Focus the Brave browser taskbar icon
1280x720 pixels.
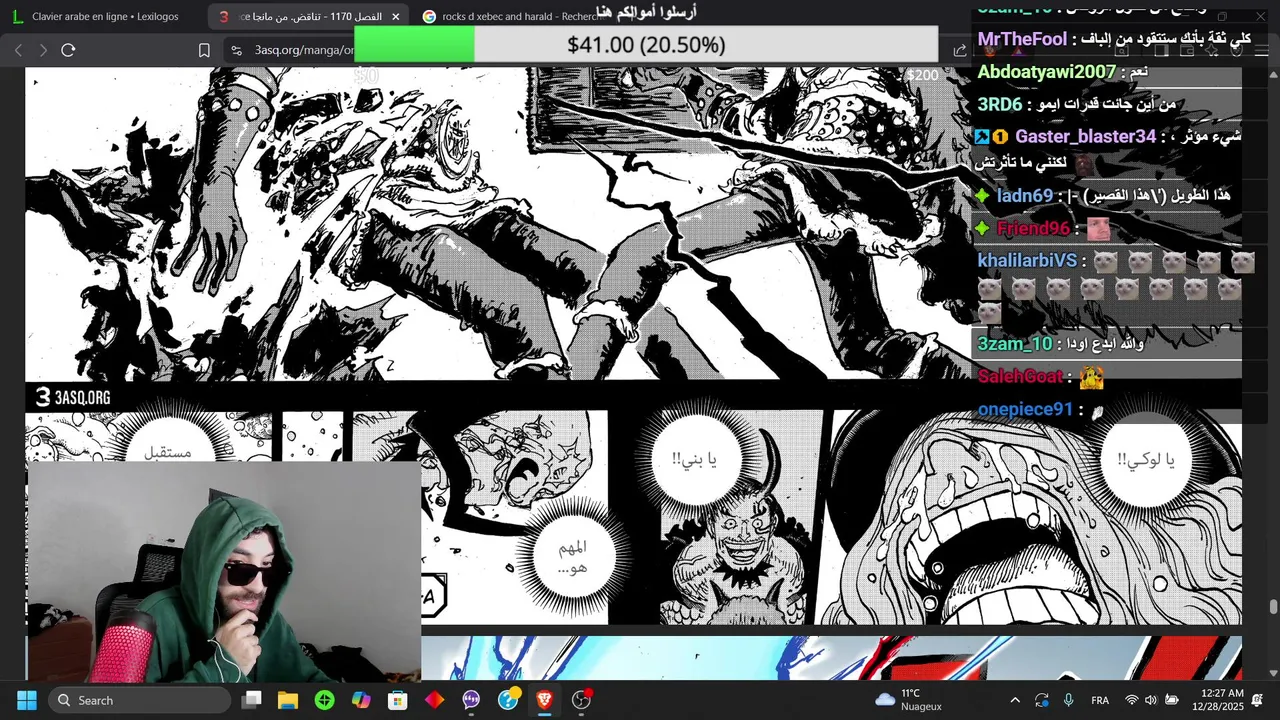(544, 700)
